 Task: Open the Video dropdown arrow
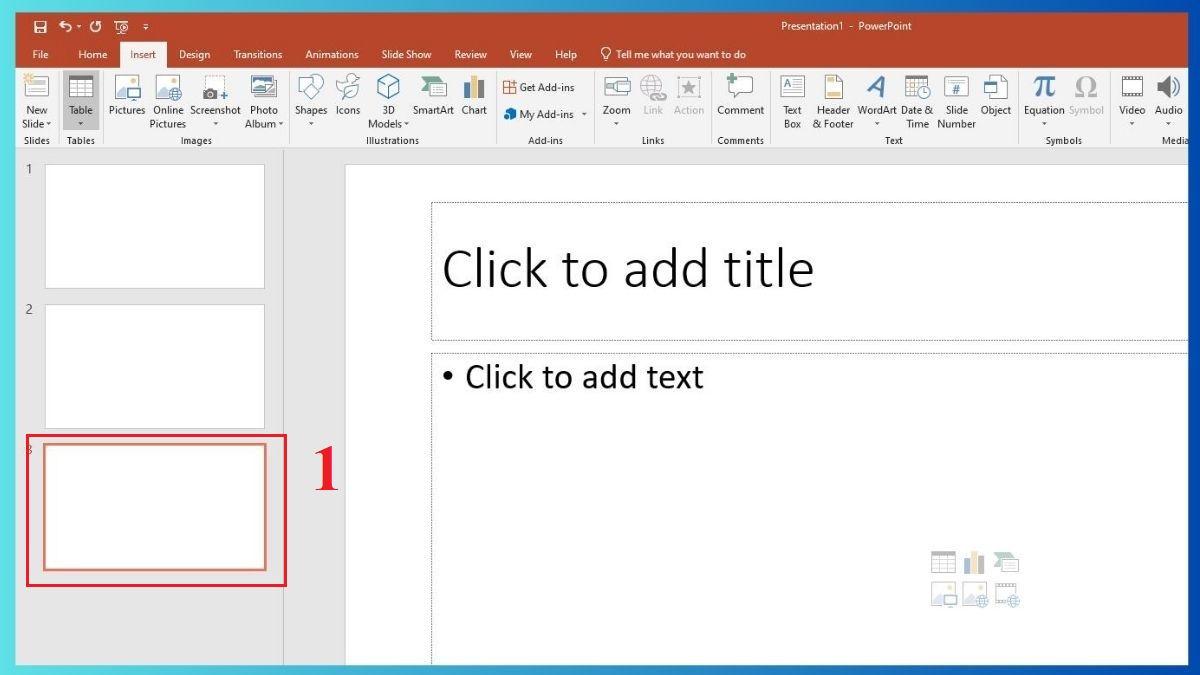[1131, 122]
